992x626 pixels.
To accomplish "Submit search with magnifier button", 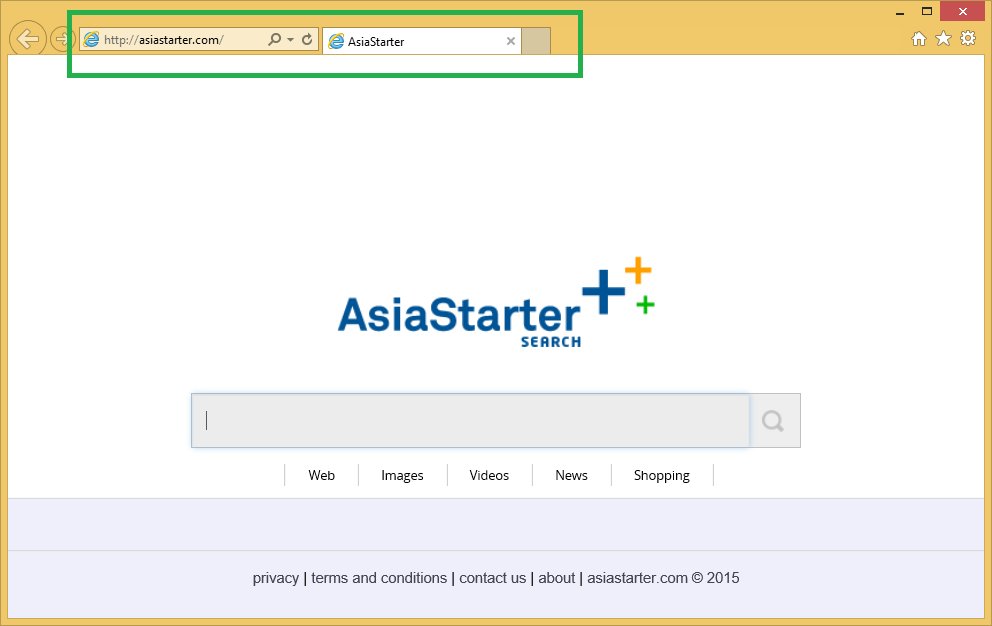I will (774, 420).
